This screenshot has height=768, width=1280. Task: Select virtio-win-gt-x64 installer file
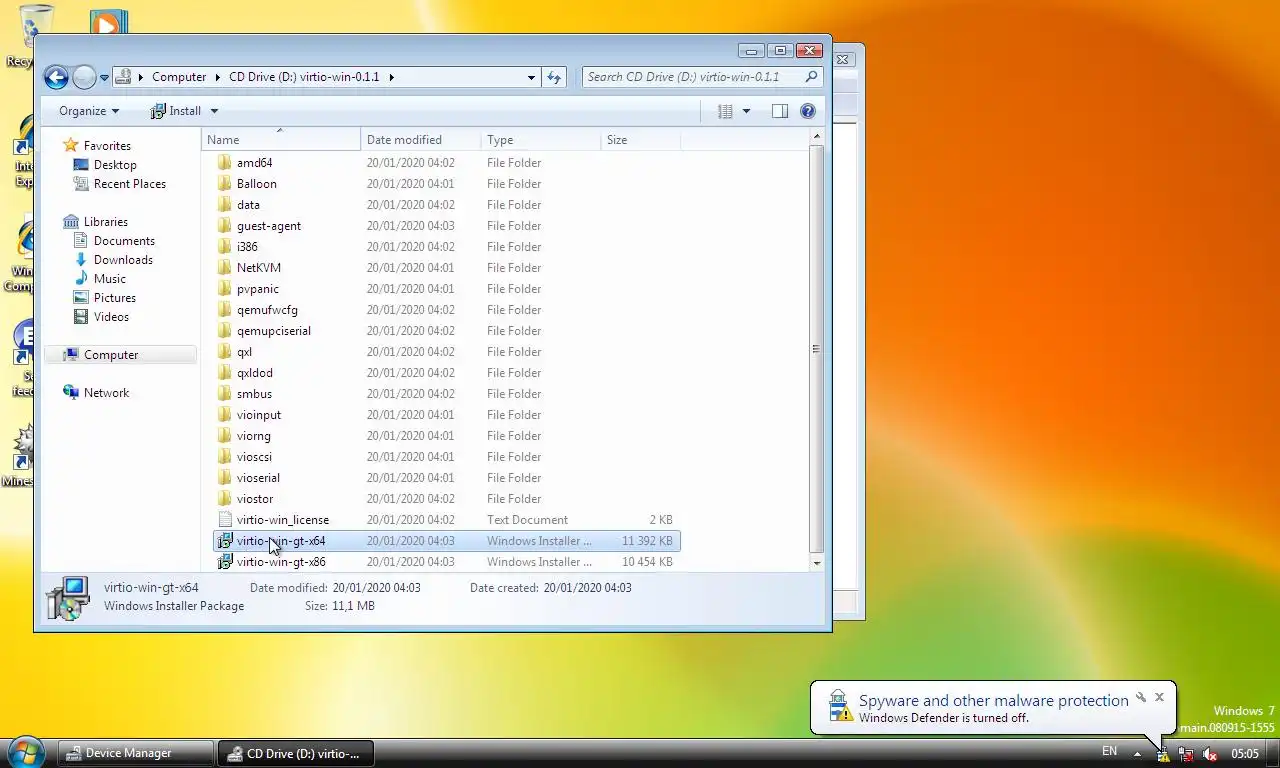coord(447,541)
